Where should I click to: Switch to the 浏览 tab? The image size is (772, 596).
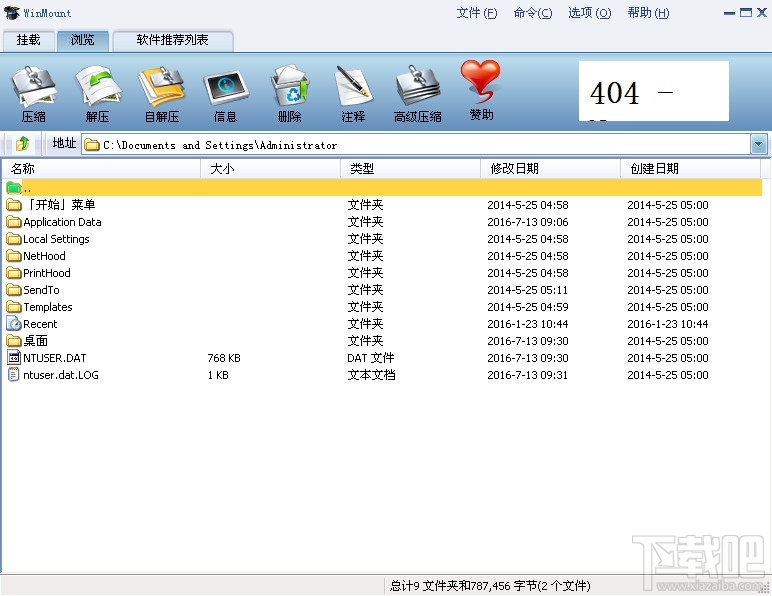tap(83, 40)
